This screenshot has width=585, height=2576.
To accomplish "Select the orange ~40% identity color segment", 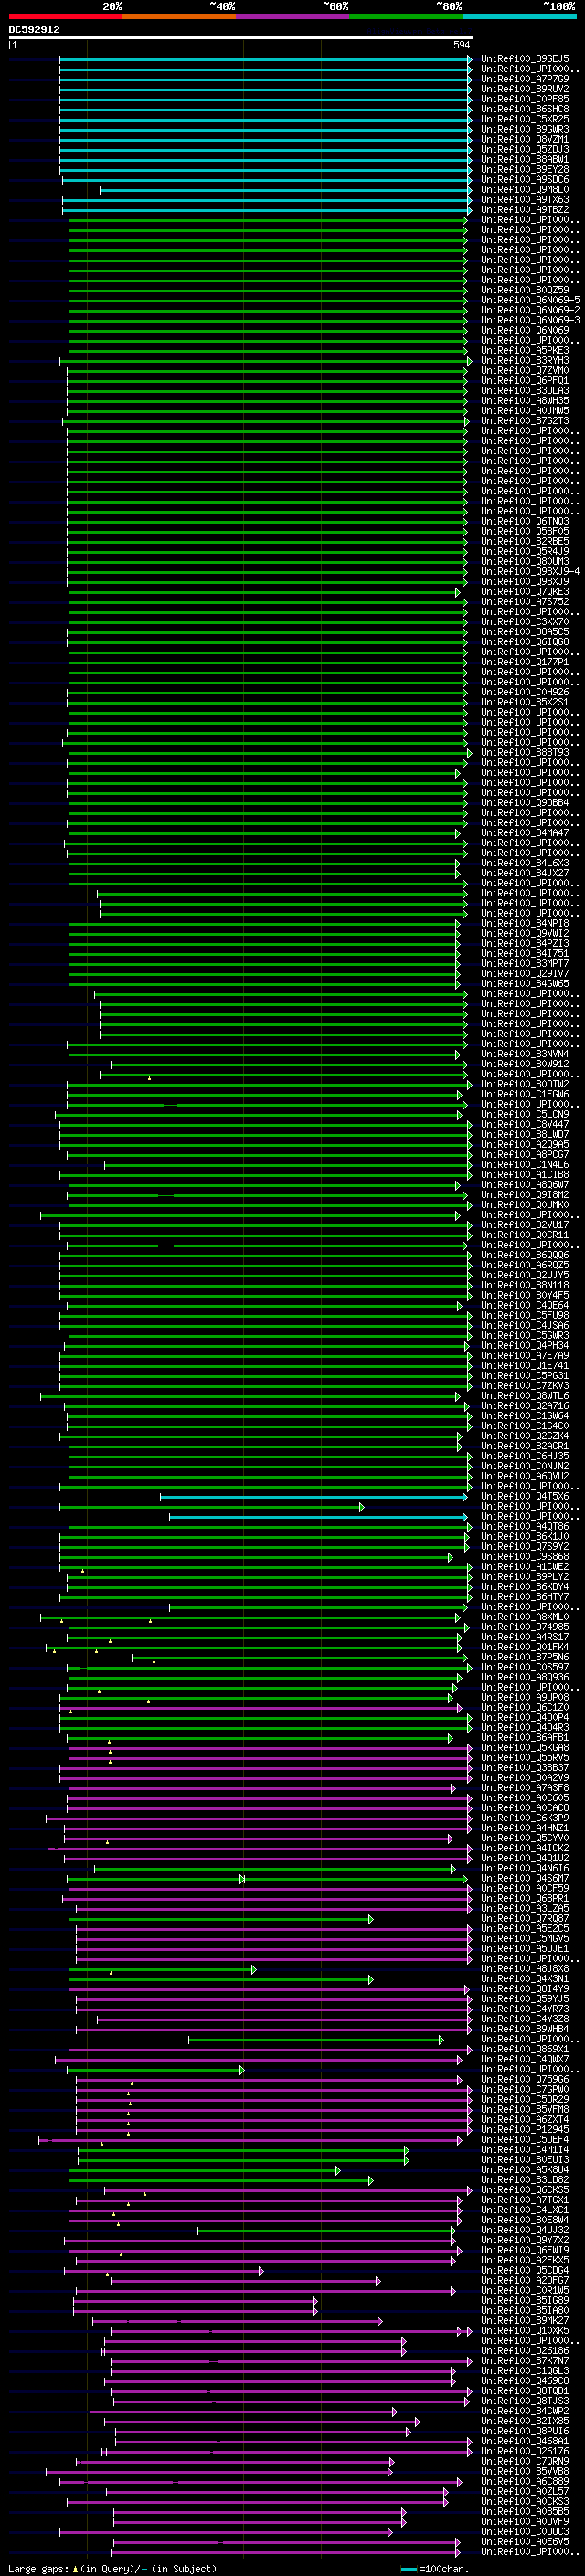I will click(x=179, y=17).
